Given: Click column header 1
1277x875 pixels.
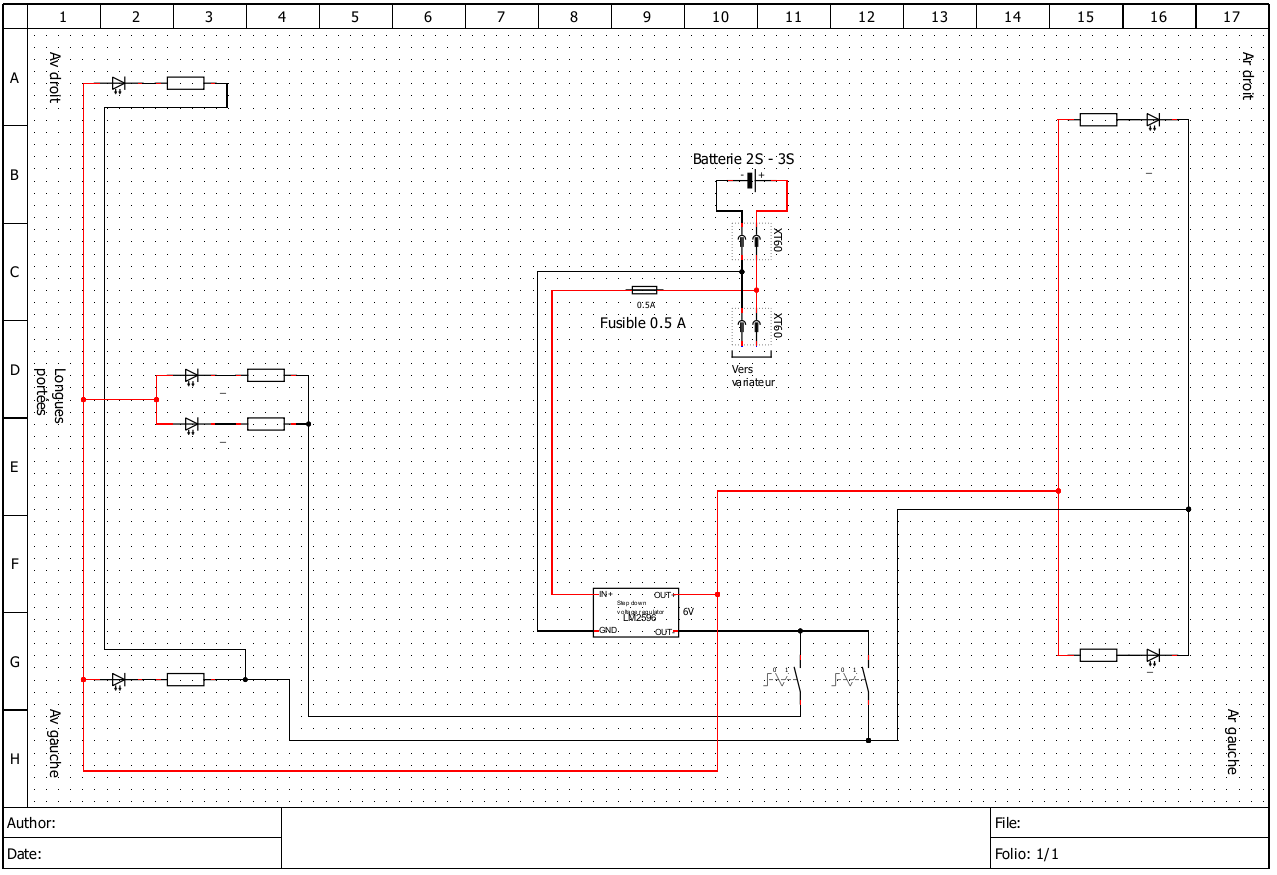Looking at the screenshot, I should (64, 16).
